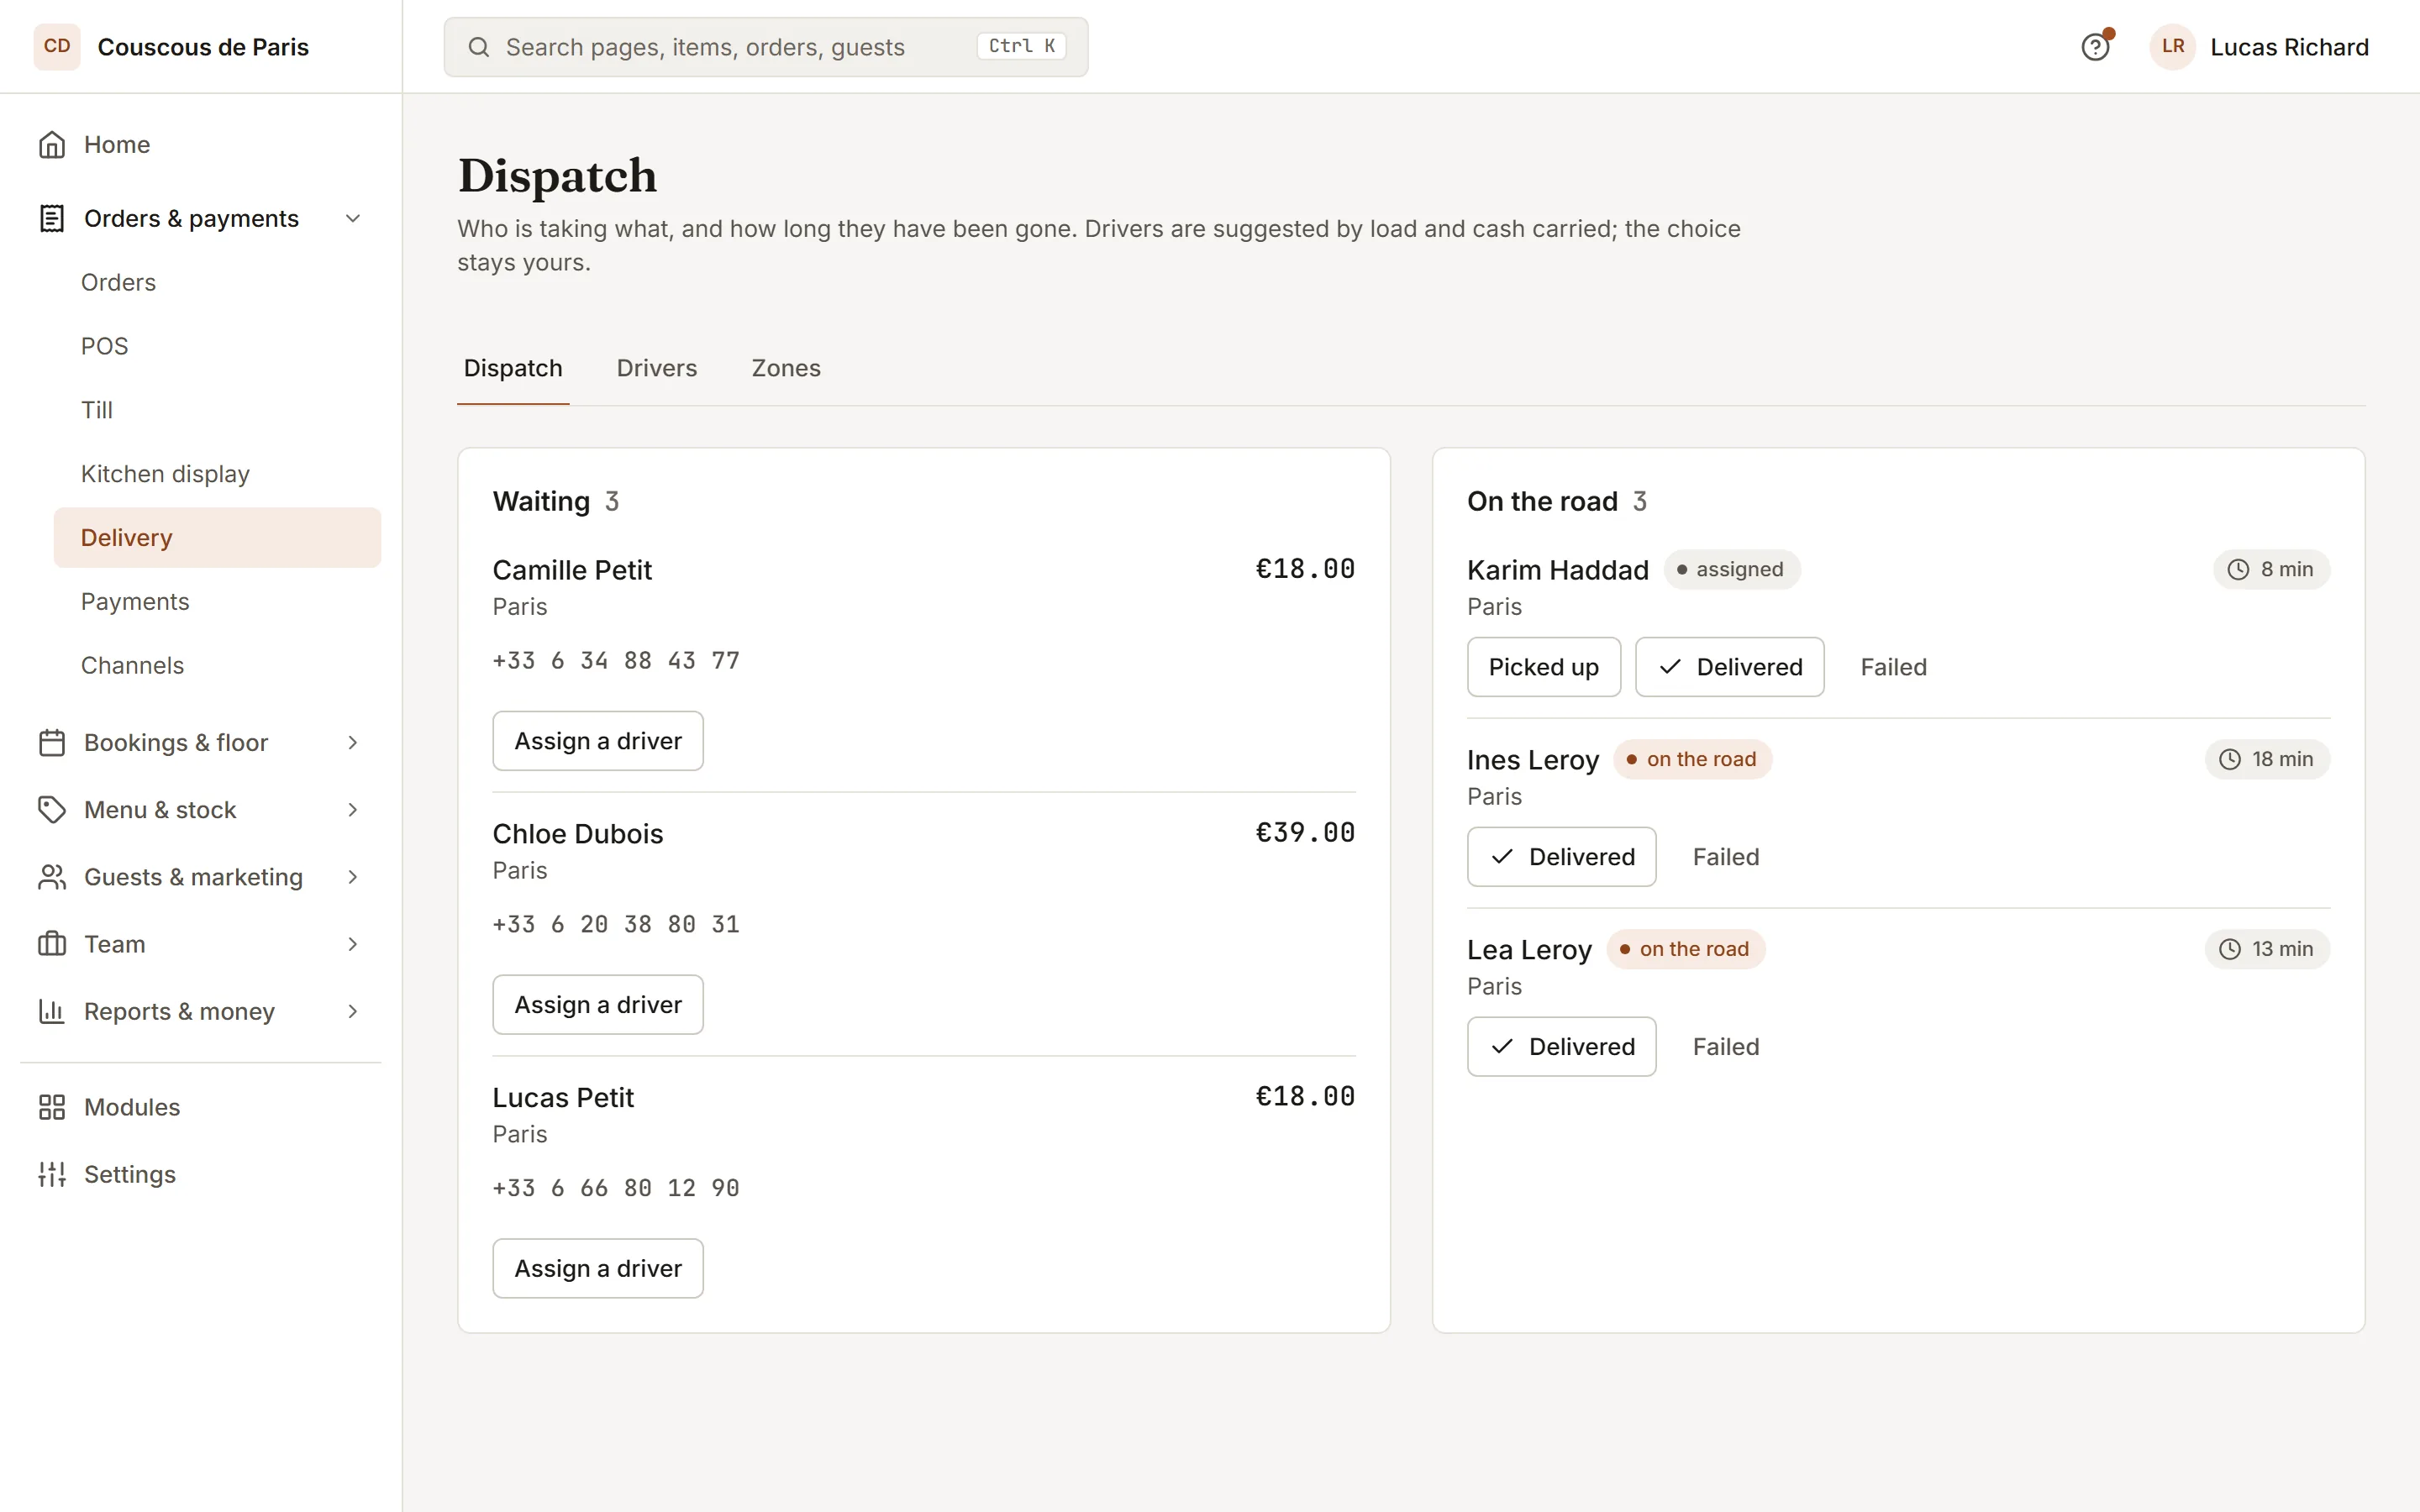Image resolution: width=2420 pixels, height=1512 pixels.
Task: Expand the Bookings & floor section
Action: (353, 742)
